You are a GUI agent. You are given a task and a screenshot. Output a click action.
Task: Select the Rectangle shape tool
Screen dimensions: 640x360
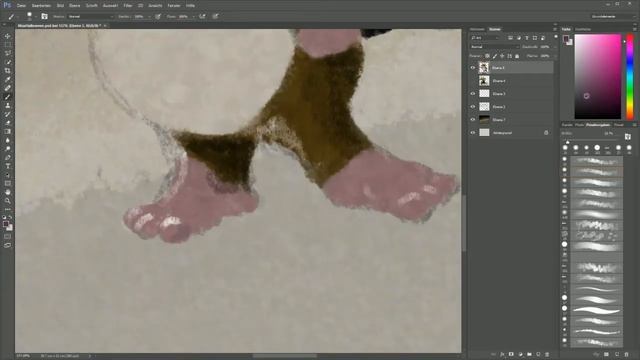coord(7,184)
